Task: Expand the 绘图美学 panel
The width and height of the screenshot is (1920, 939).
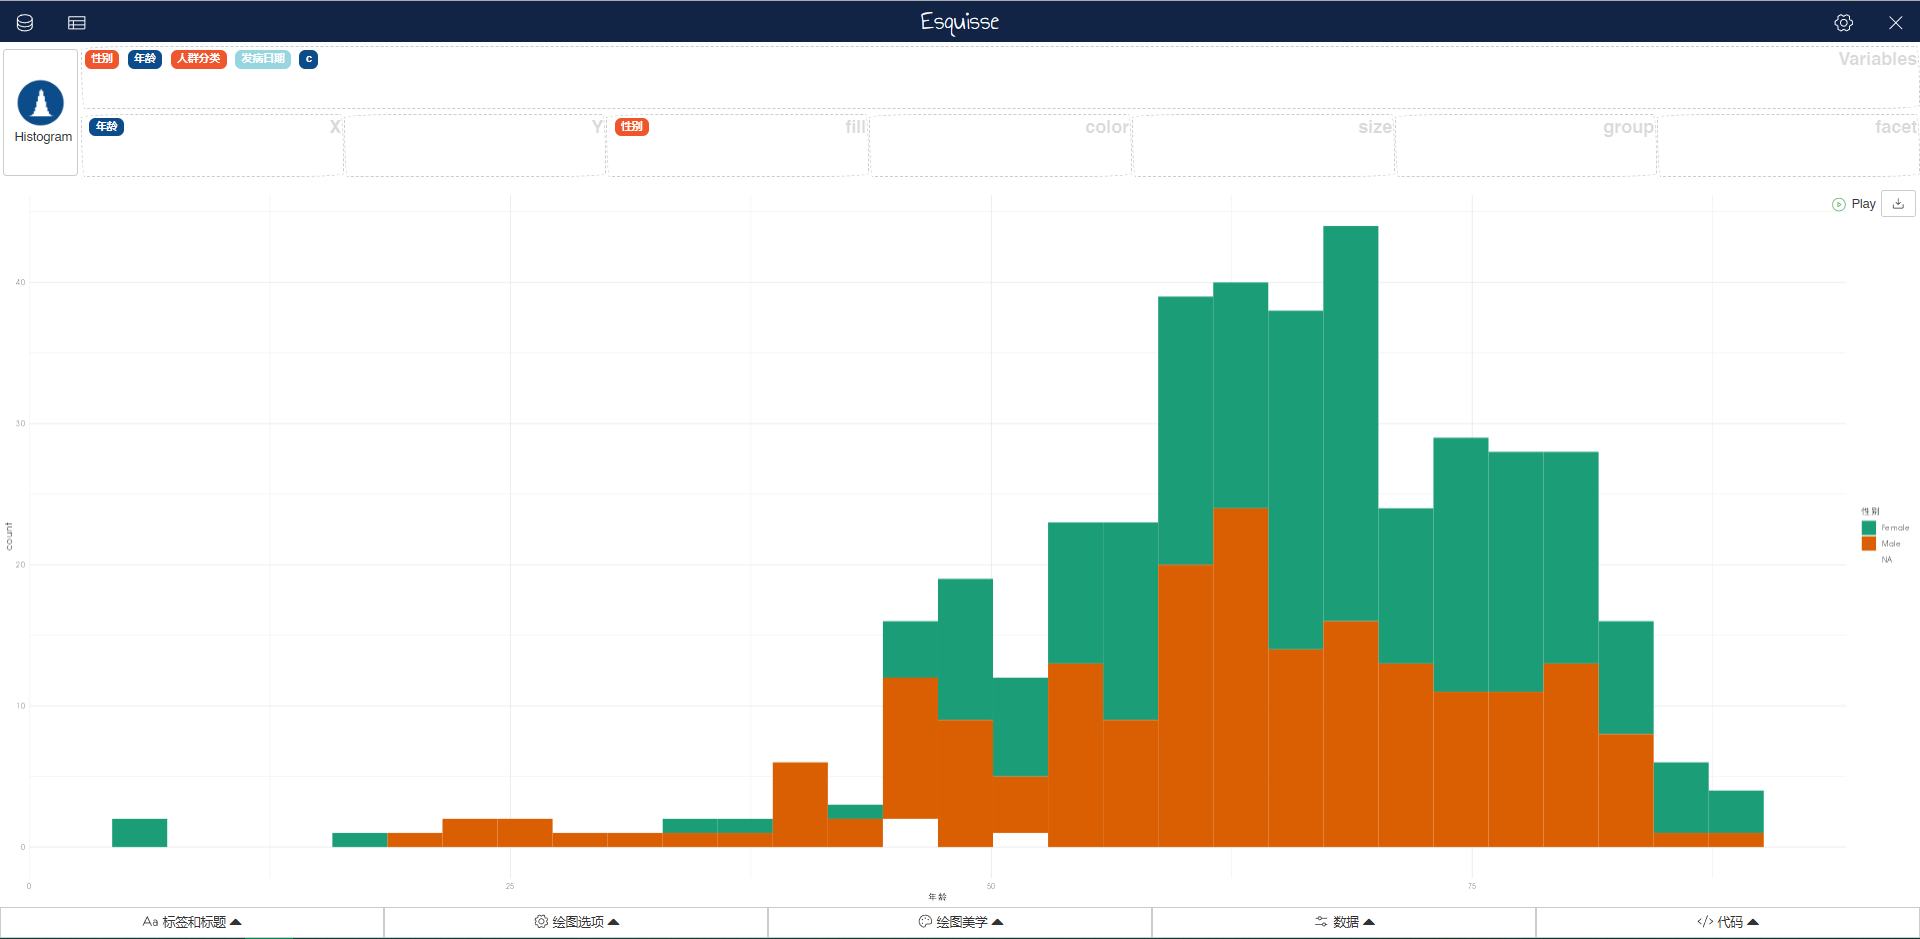Action: (960, 922)
